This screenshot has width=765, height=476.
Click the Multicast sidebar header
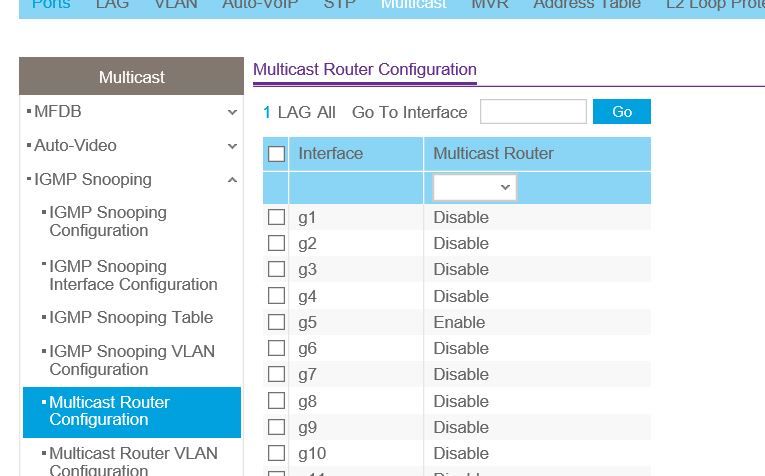(x=131, y=77)
